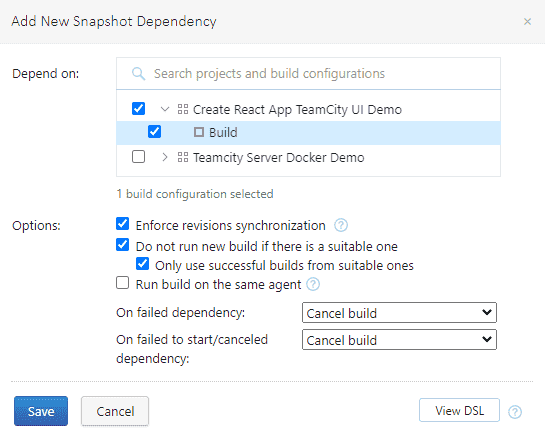Open help for Run build on same agent
545x439 pixels.
[x=313, y=284]
